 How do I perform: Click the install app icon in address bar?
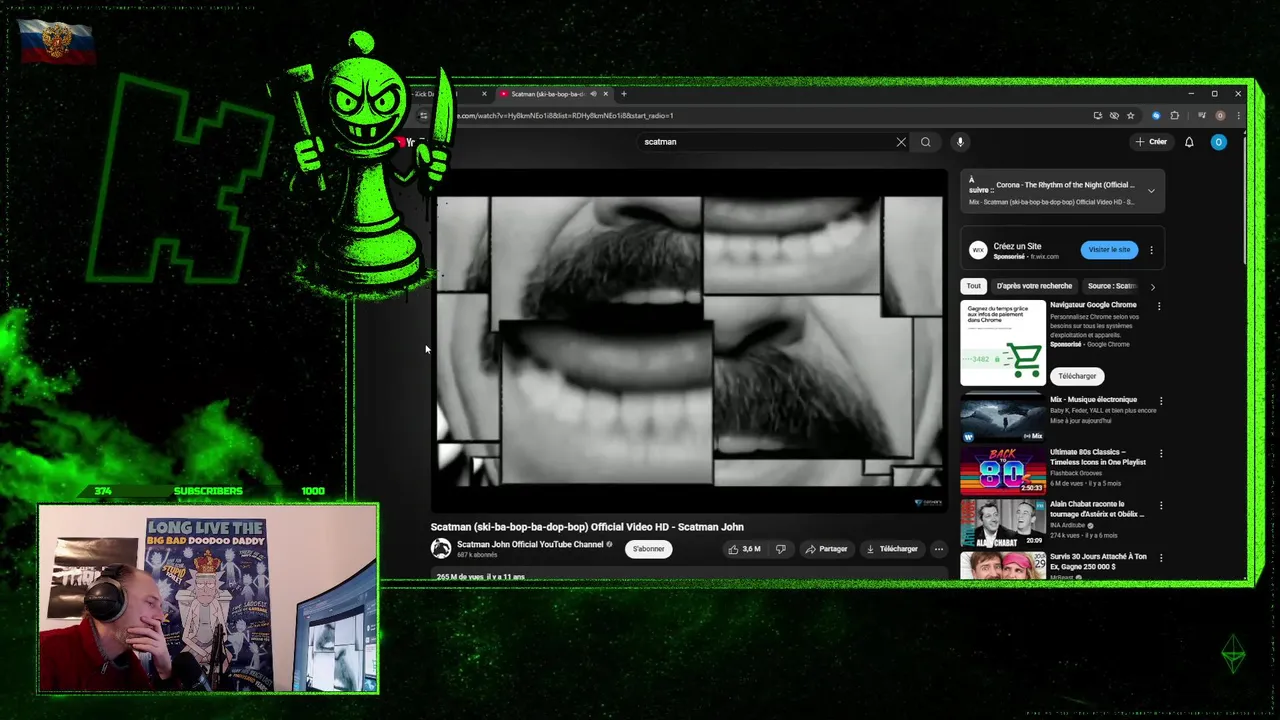click(x=1098, y=115)
